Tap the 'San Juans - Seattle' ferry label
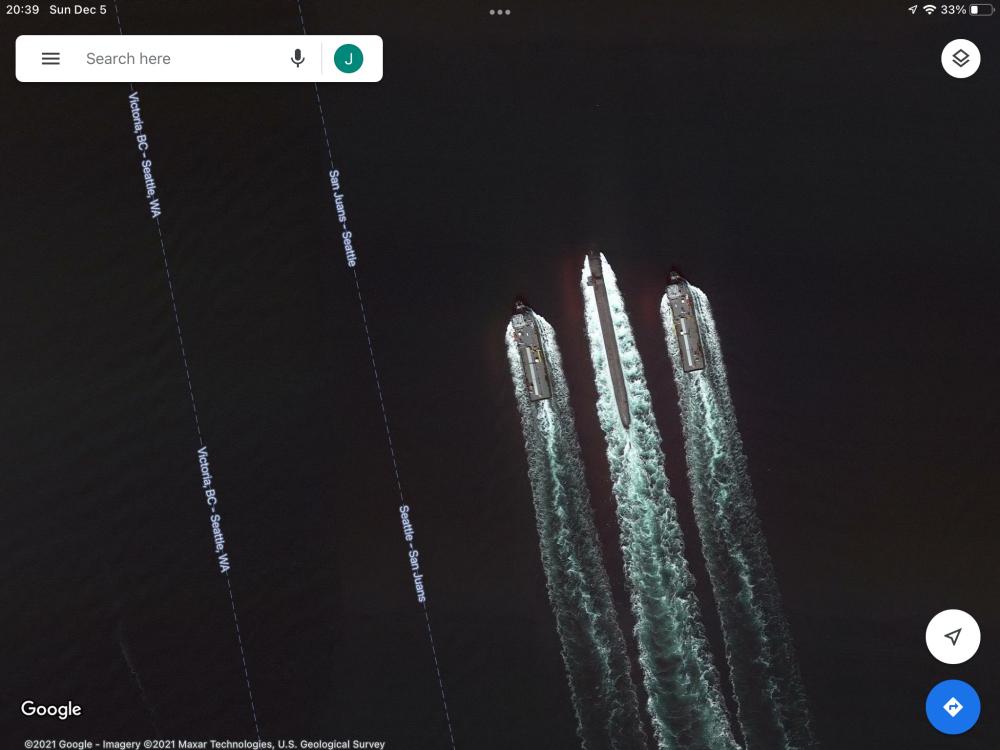The image size is (1000, 750). coord(342,217)
